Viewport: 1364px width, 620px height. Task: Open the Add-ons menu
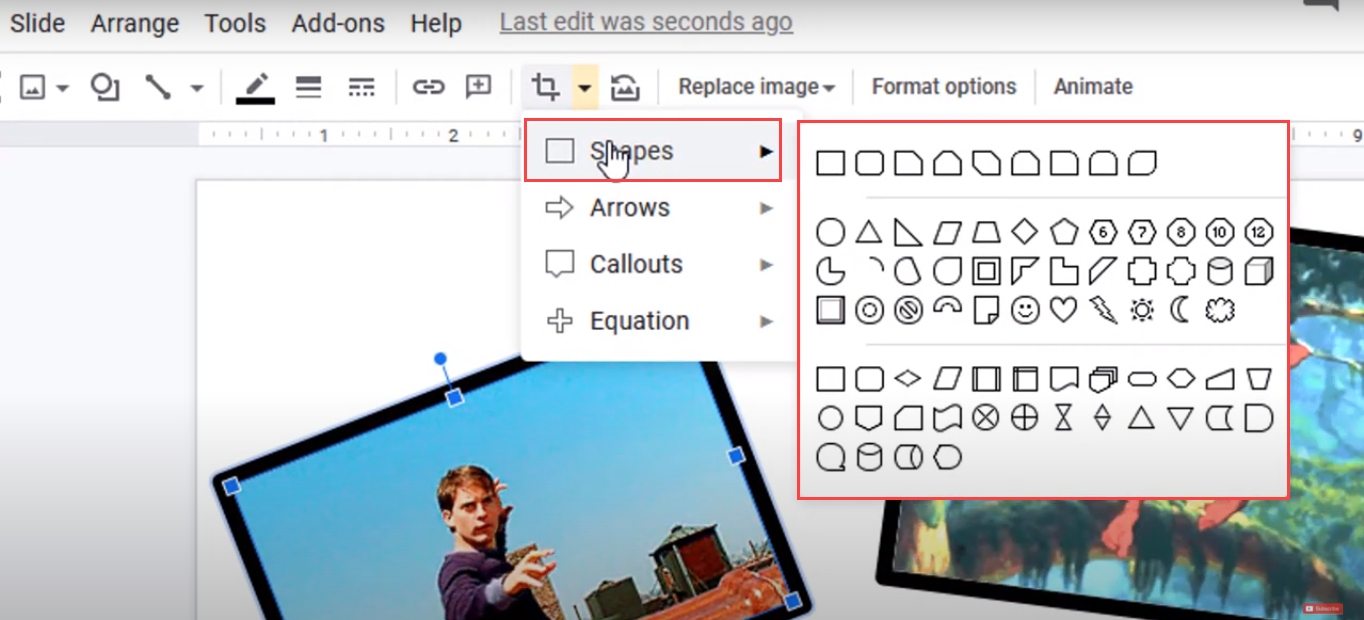[x=337, y=23]
